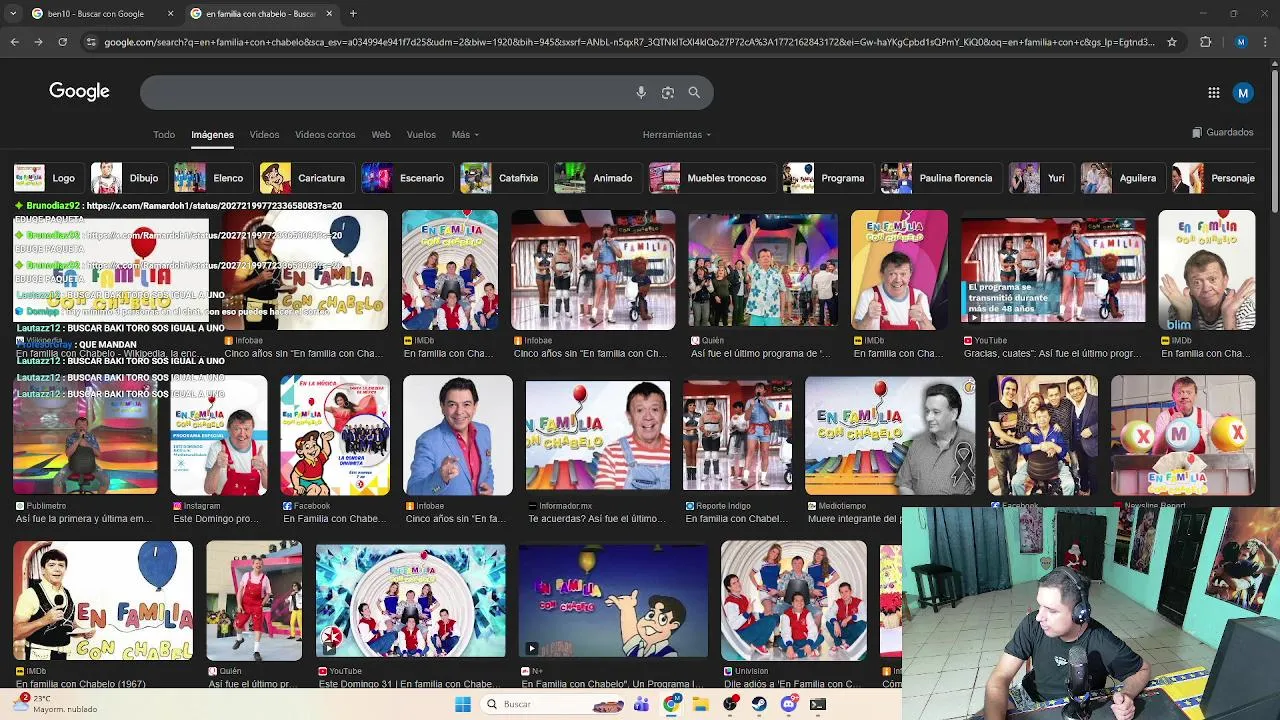Open Chrome's three-dot menu
This screenshot has height=720, width=1280.
click(1265, 42)
